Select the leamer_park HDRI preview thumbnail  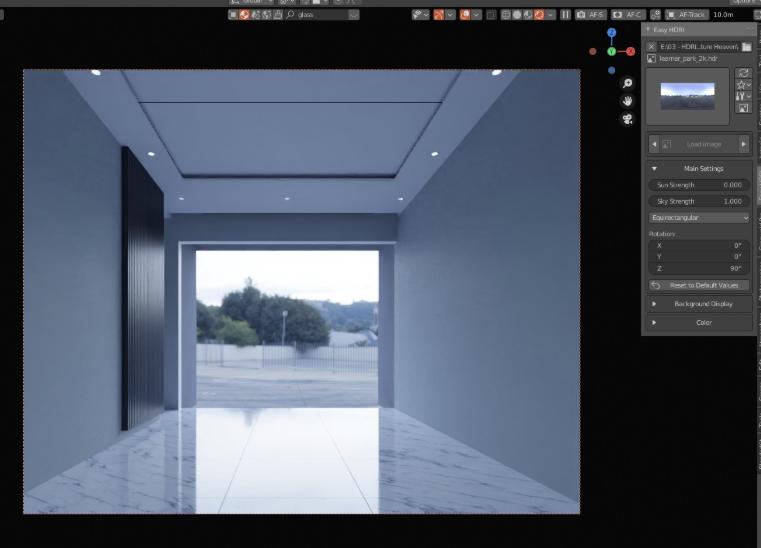pos(688,97)
